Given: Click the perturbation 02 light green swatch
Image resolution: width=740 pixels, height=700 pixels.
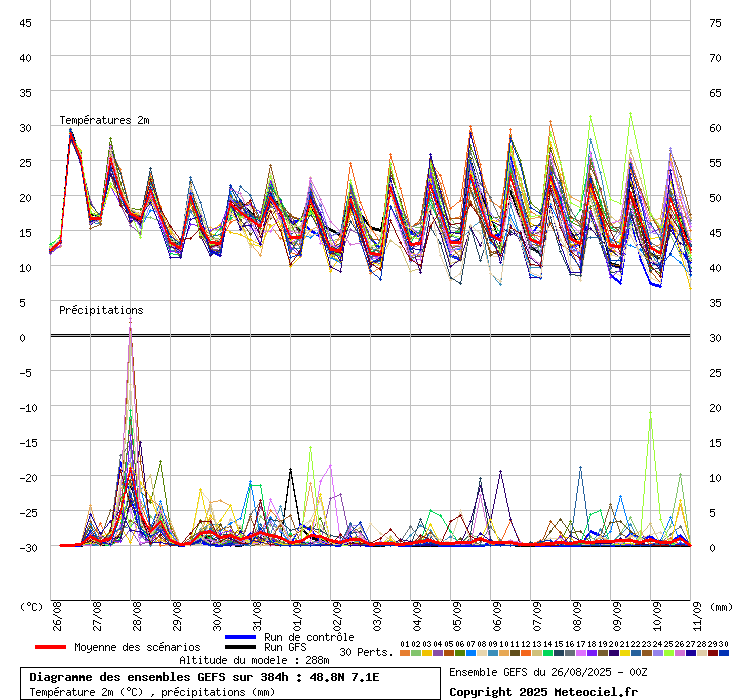Looking at the screenshot, I should pos(416,653).
